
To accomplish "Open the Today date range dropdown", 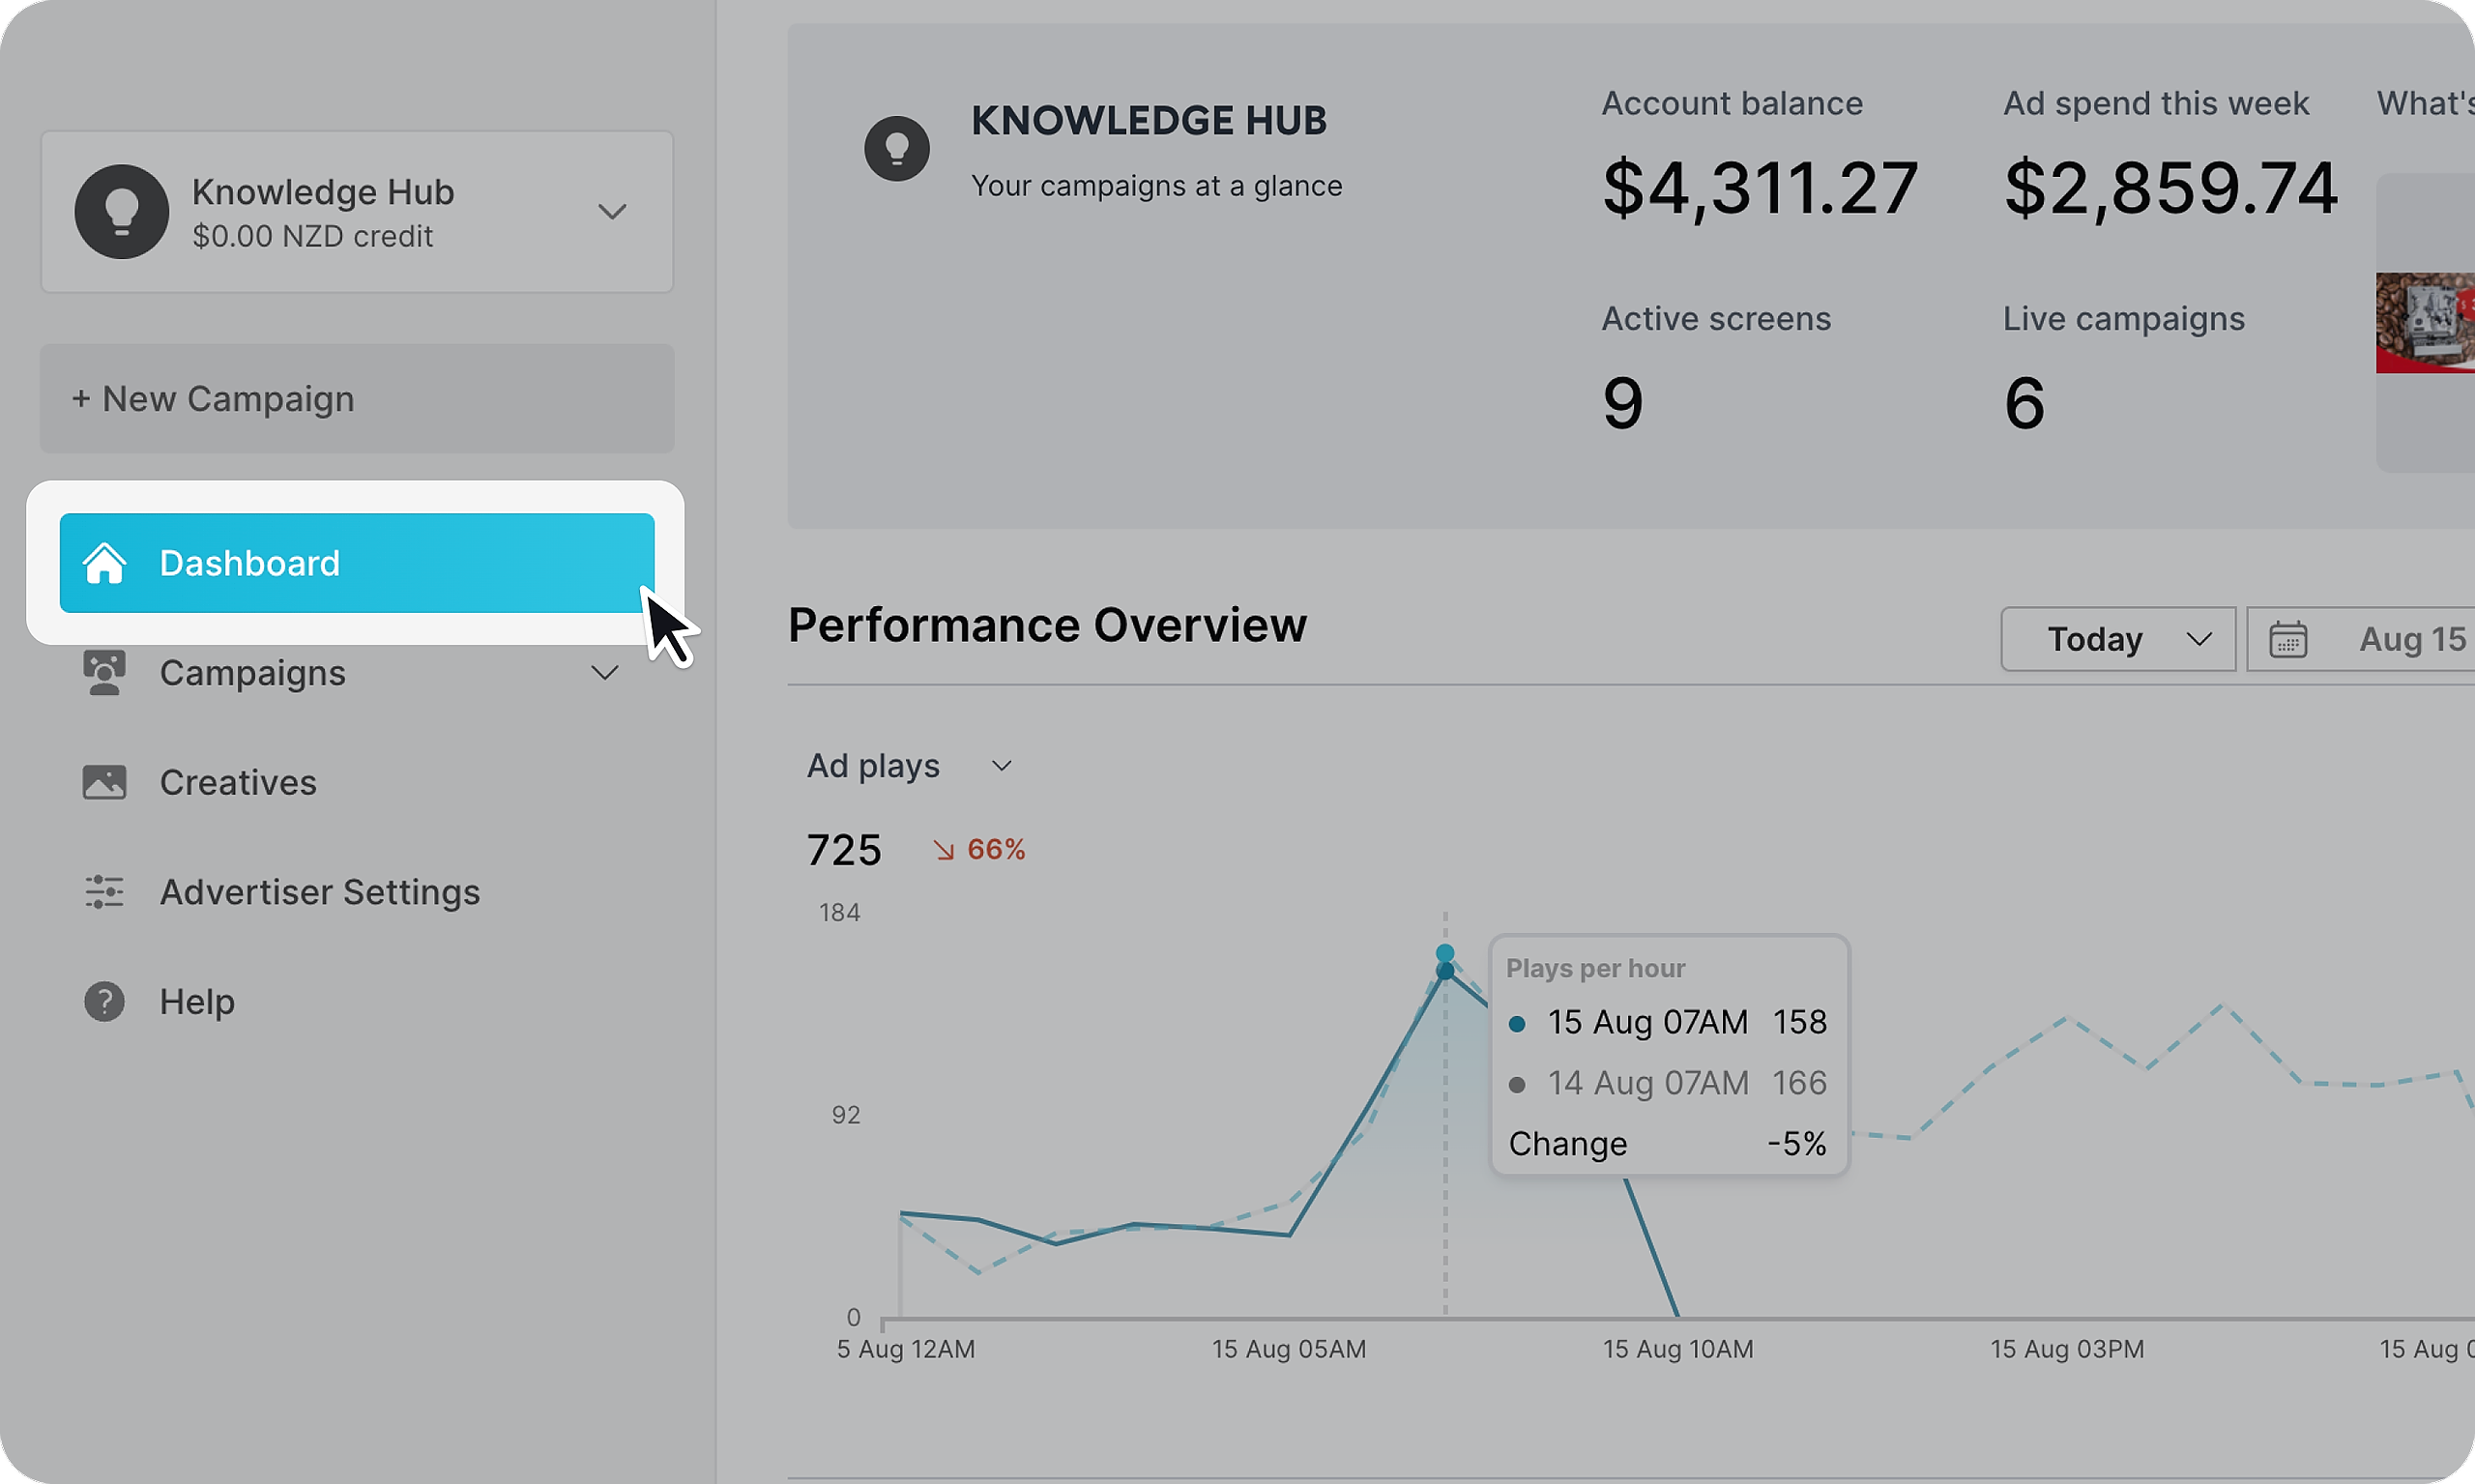I will pyautogui.click(x=2117, y=639).
